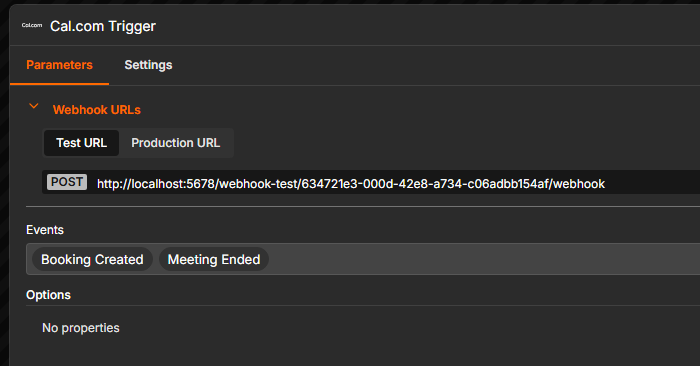Open the Events multi-select dropdown empty area
The height and width of the screenshot is (366, 700).
click(x=482, y=259)
